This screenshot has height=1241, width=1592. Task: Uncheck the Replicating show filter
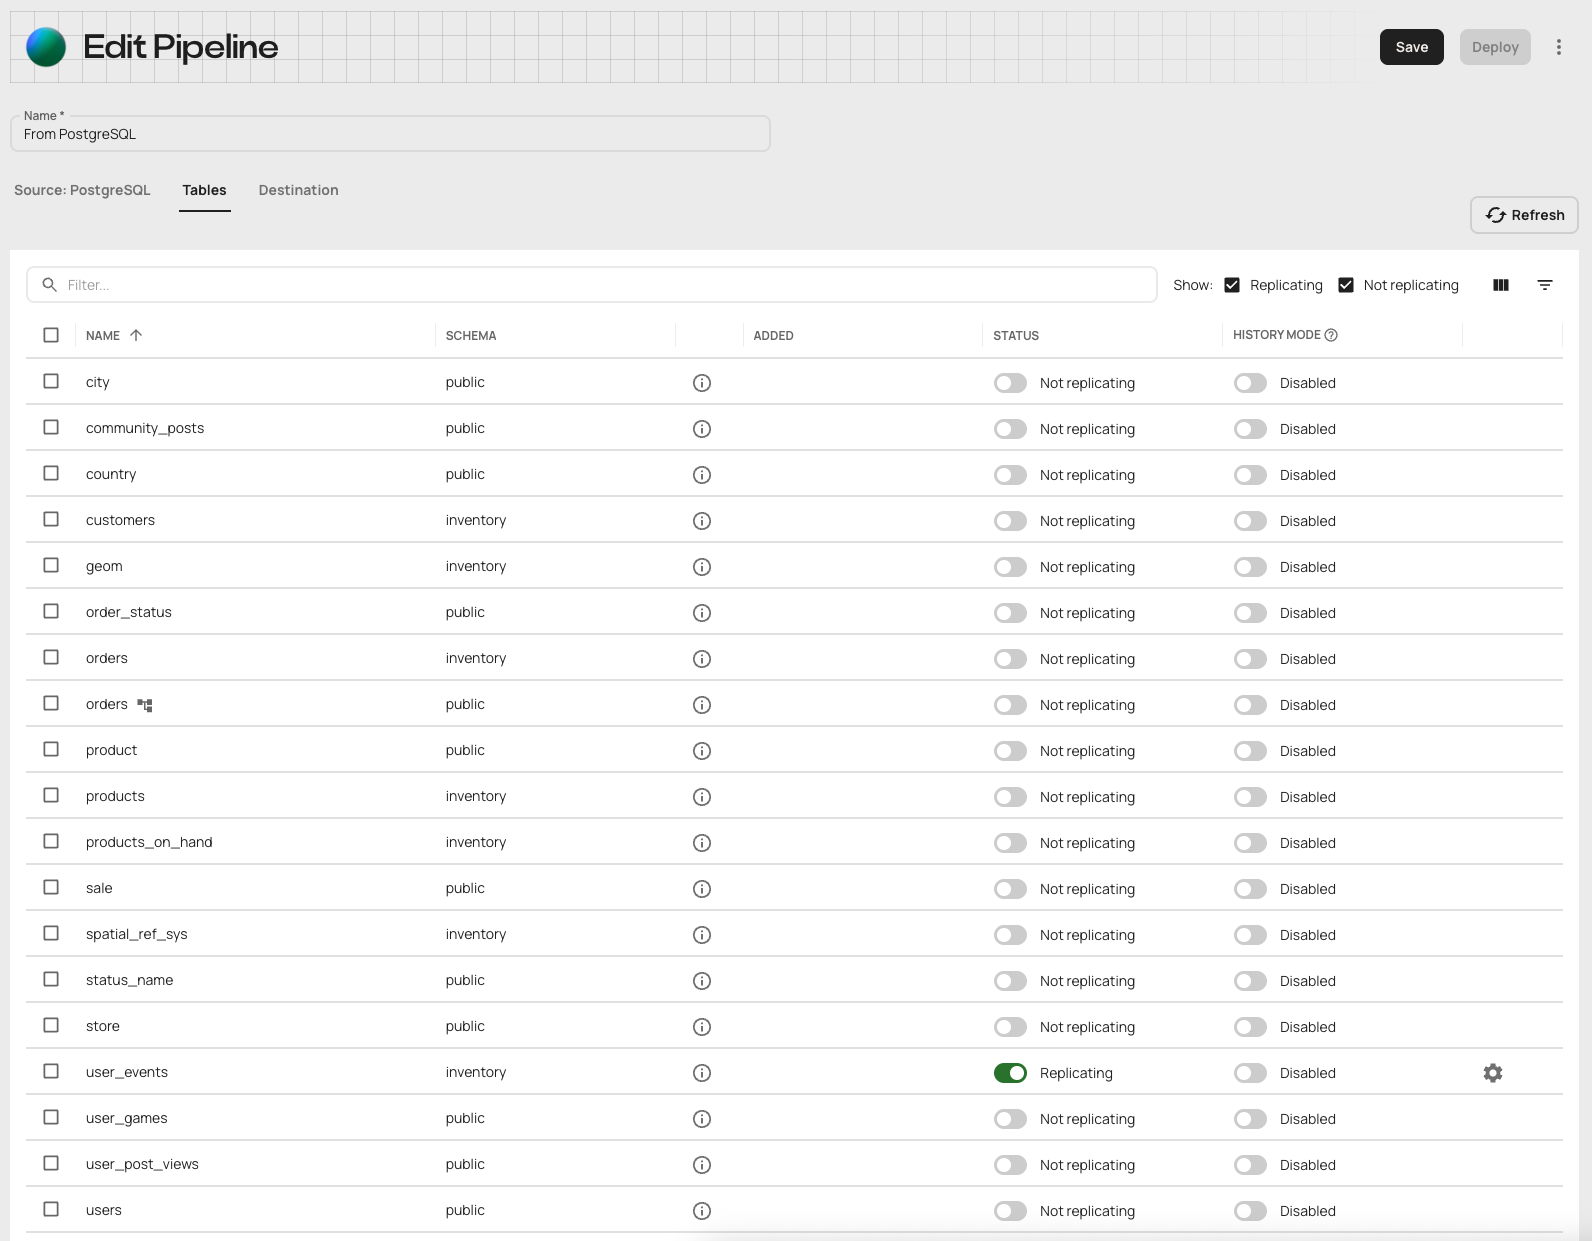(1232, 285)
